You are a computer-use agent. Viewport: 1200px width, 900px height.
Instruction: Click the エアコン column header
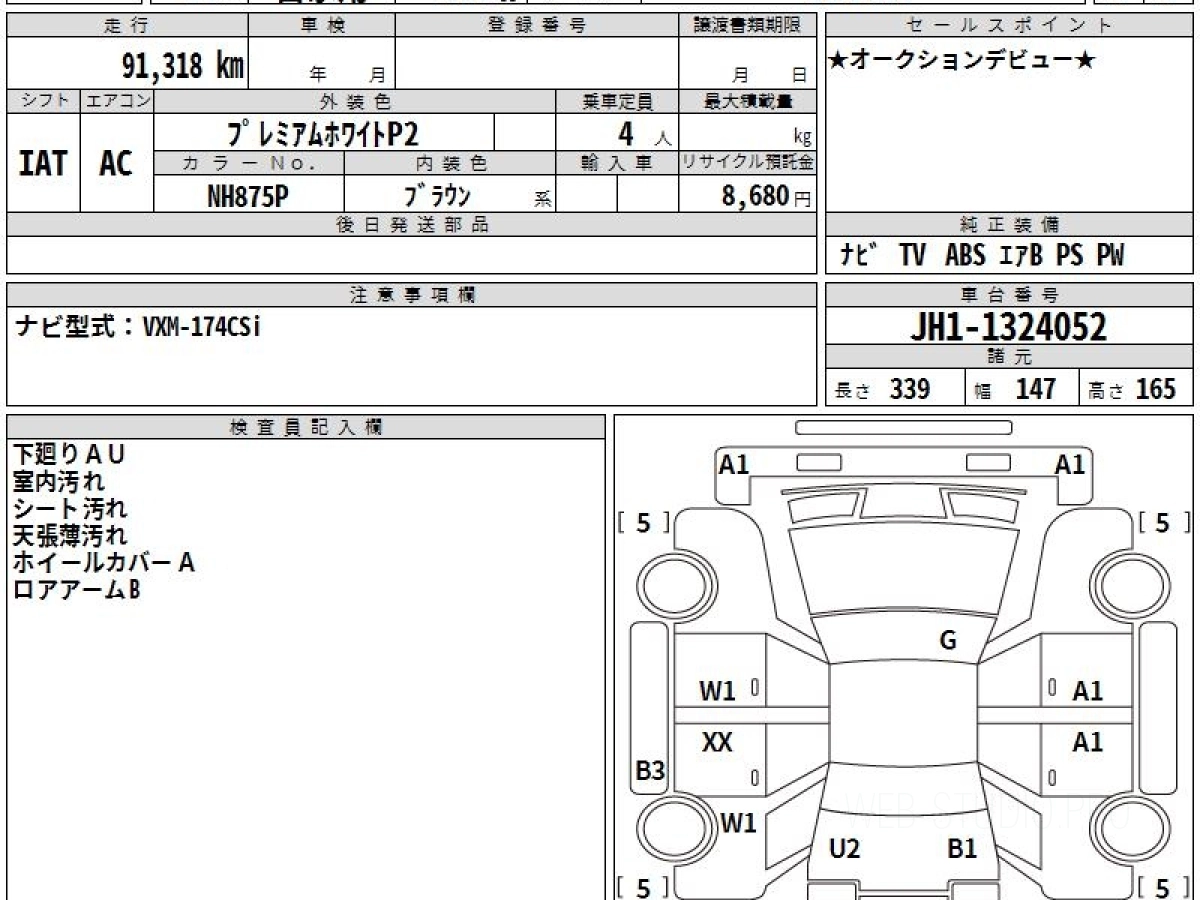coord(117,101)
